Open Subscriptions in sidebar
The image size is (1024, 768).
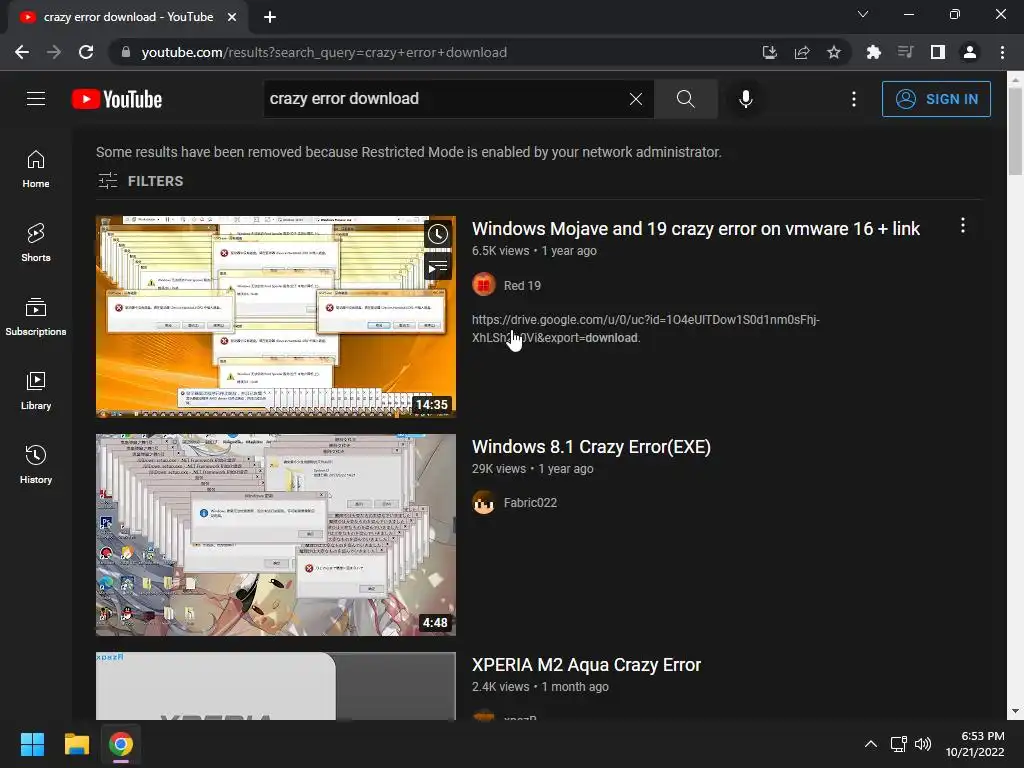click(36, 317)
